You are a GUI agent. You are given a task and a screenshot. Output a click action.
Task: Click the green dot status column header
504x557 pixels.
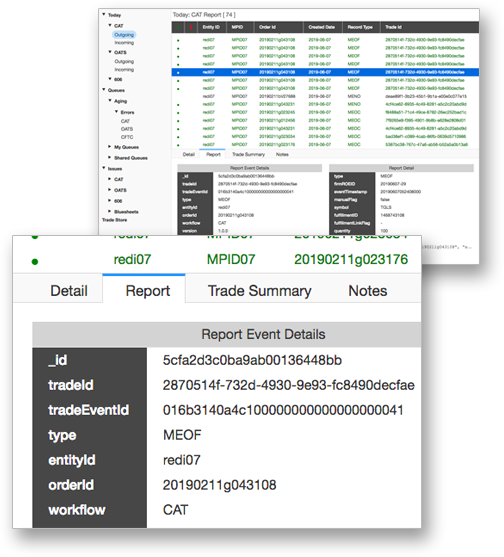(x=178, y=27)
